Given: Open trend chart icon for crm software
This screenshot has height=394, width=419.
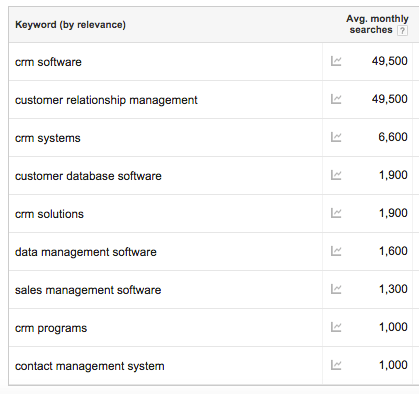Looking at the screenshot, I should (x=336, y=61).
